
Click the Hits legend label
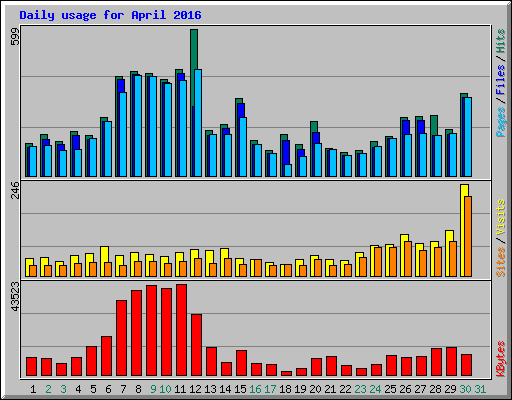point(500,42)
